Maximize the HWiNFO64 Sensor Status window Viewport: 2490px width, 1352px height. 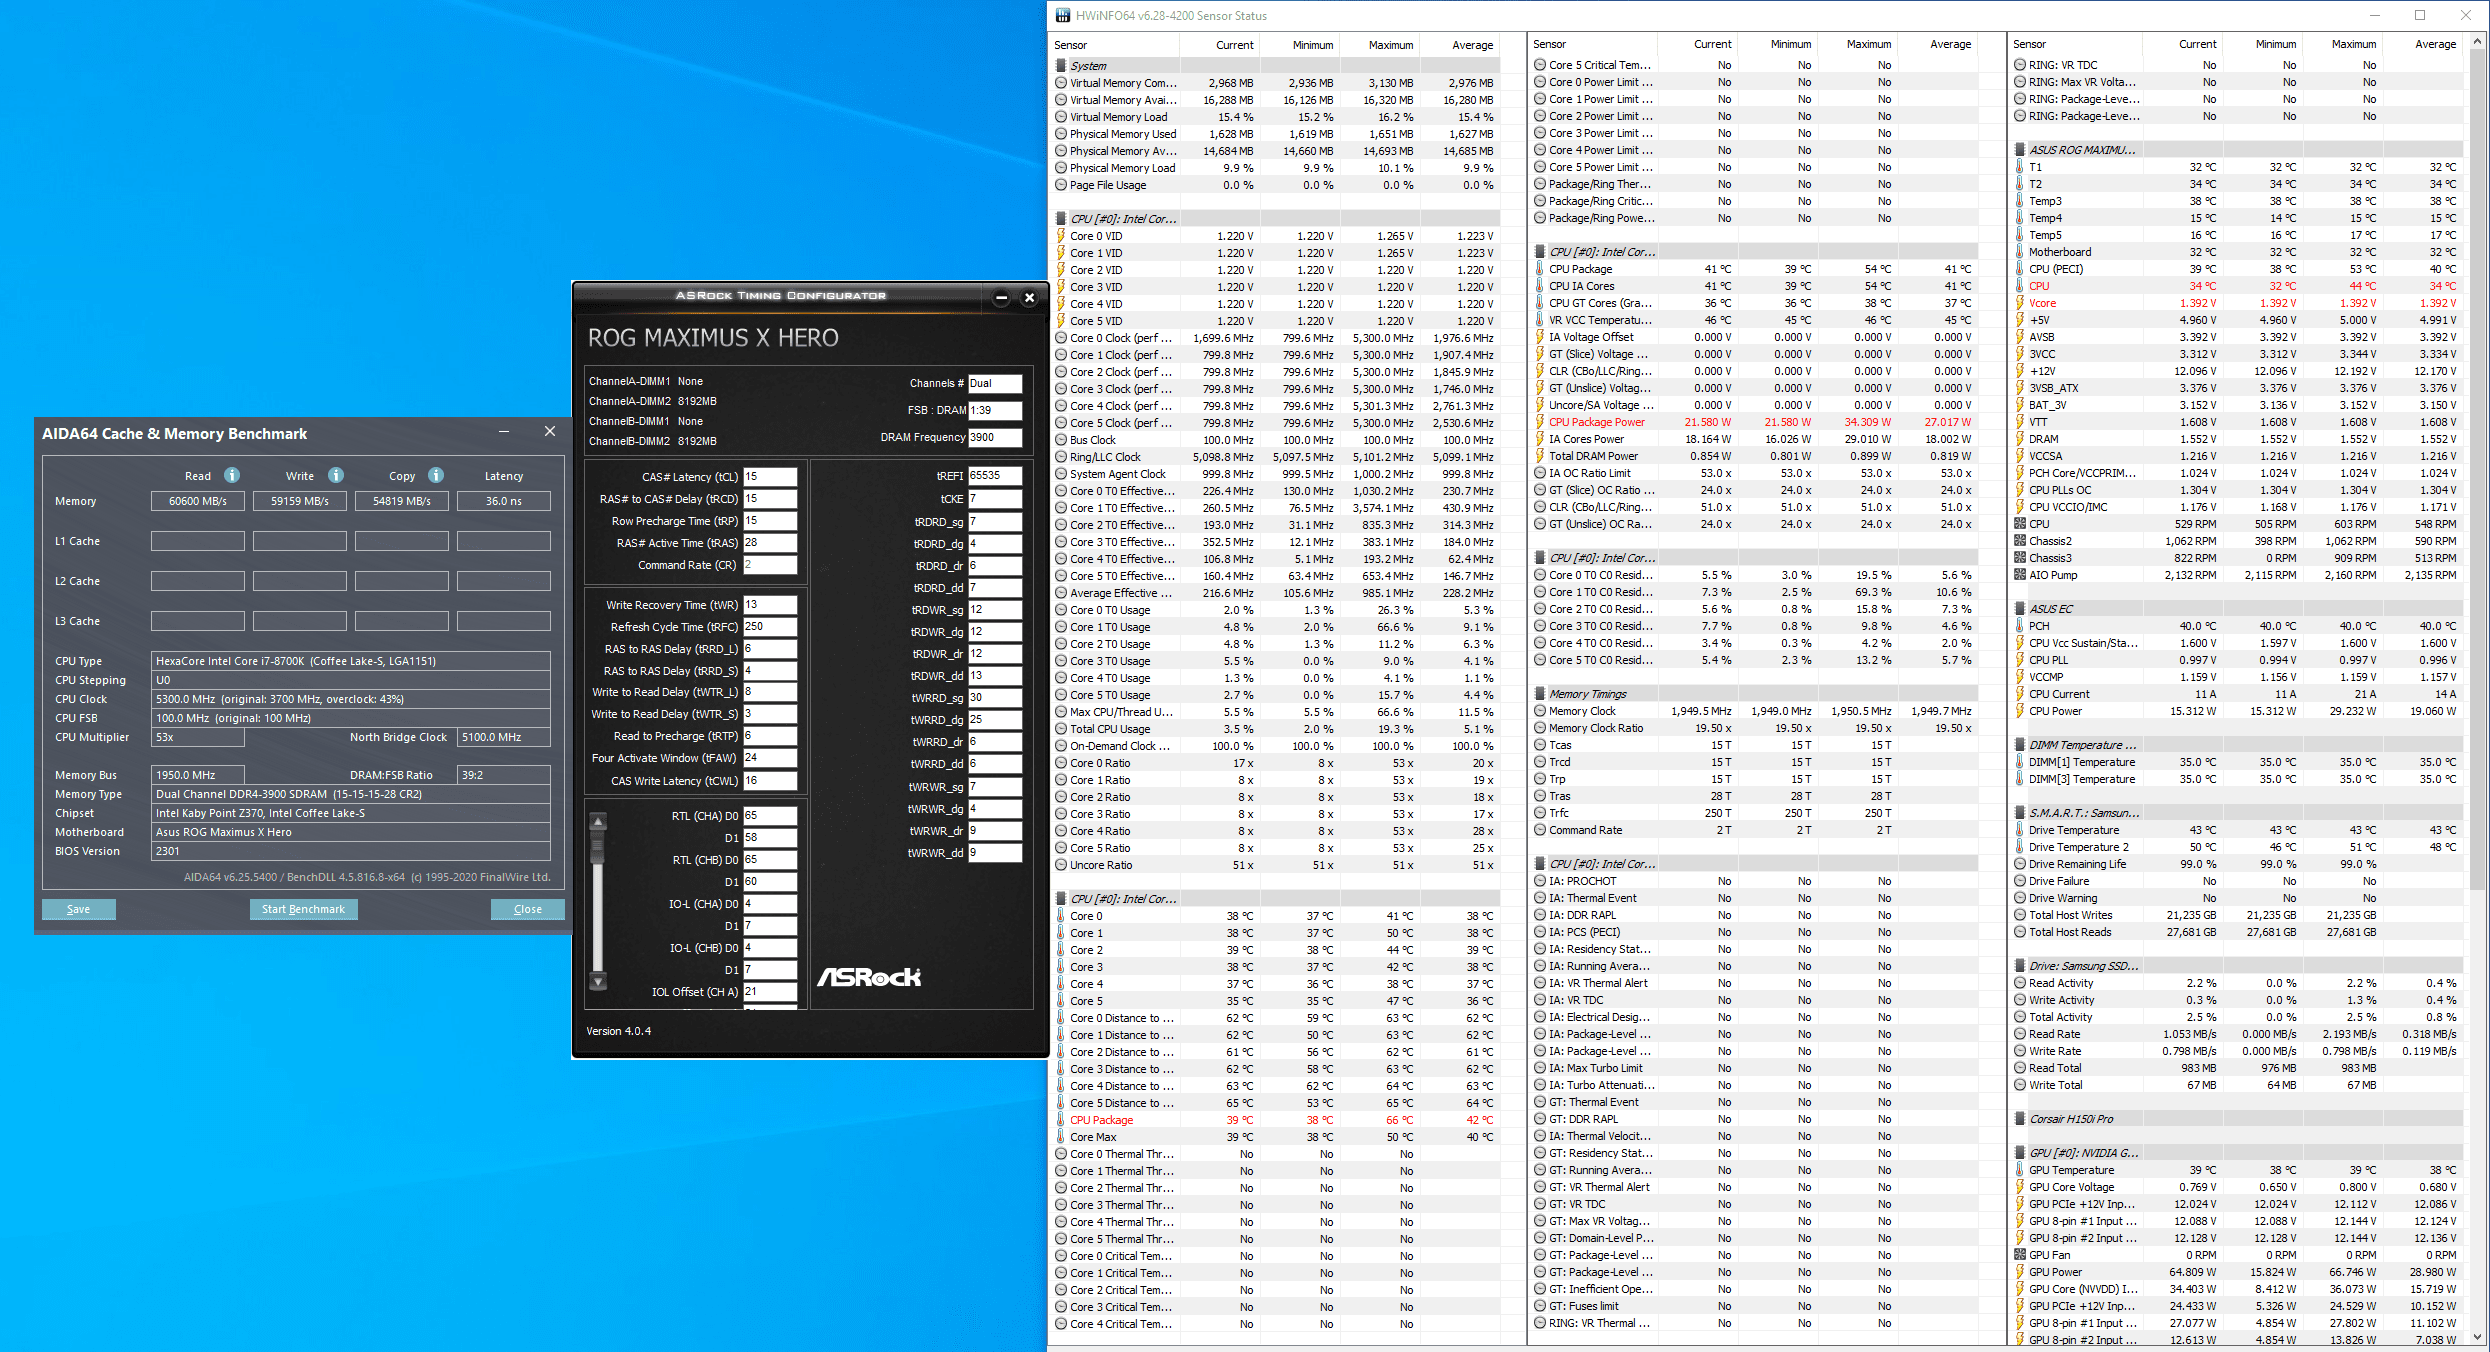2420,15
